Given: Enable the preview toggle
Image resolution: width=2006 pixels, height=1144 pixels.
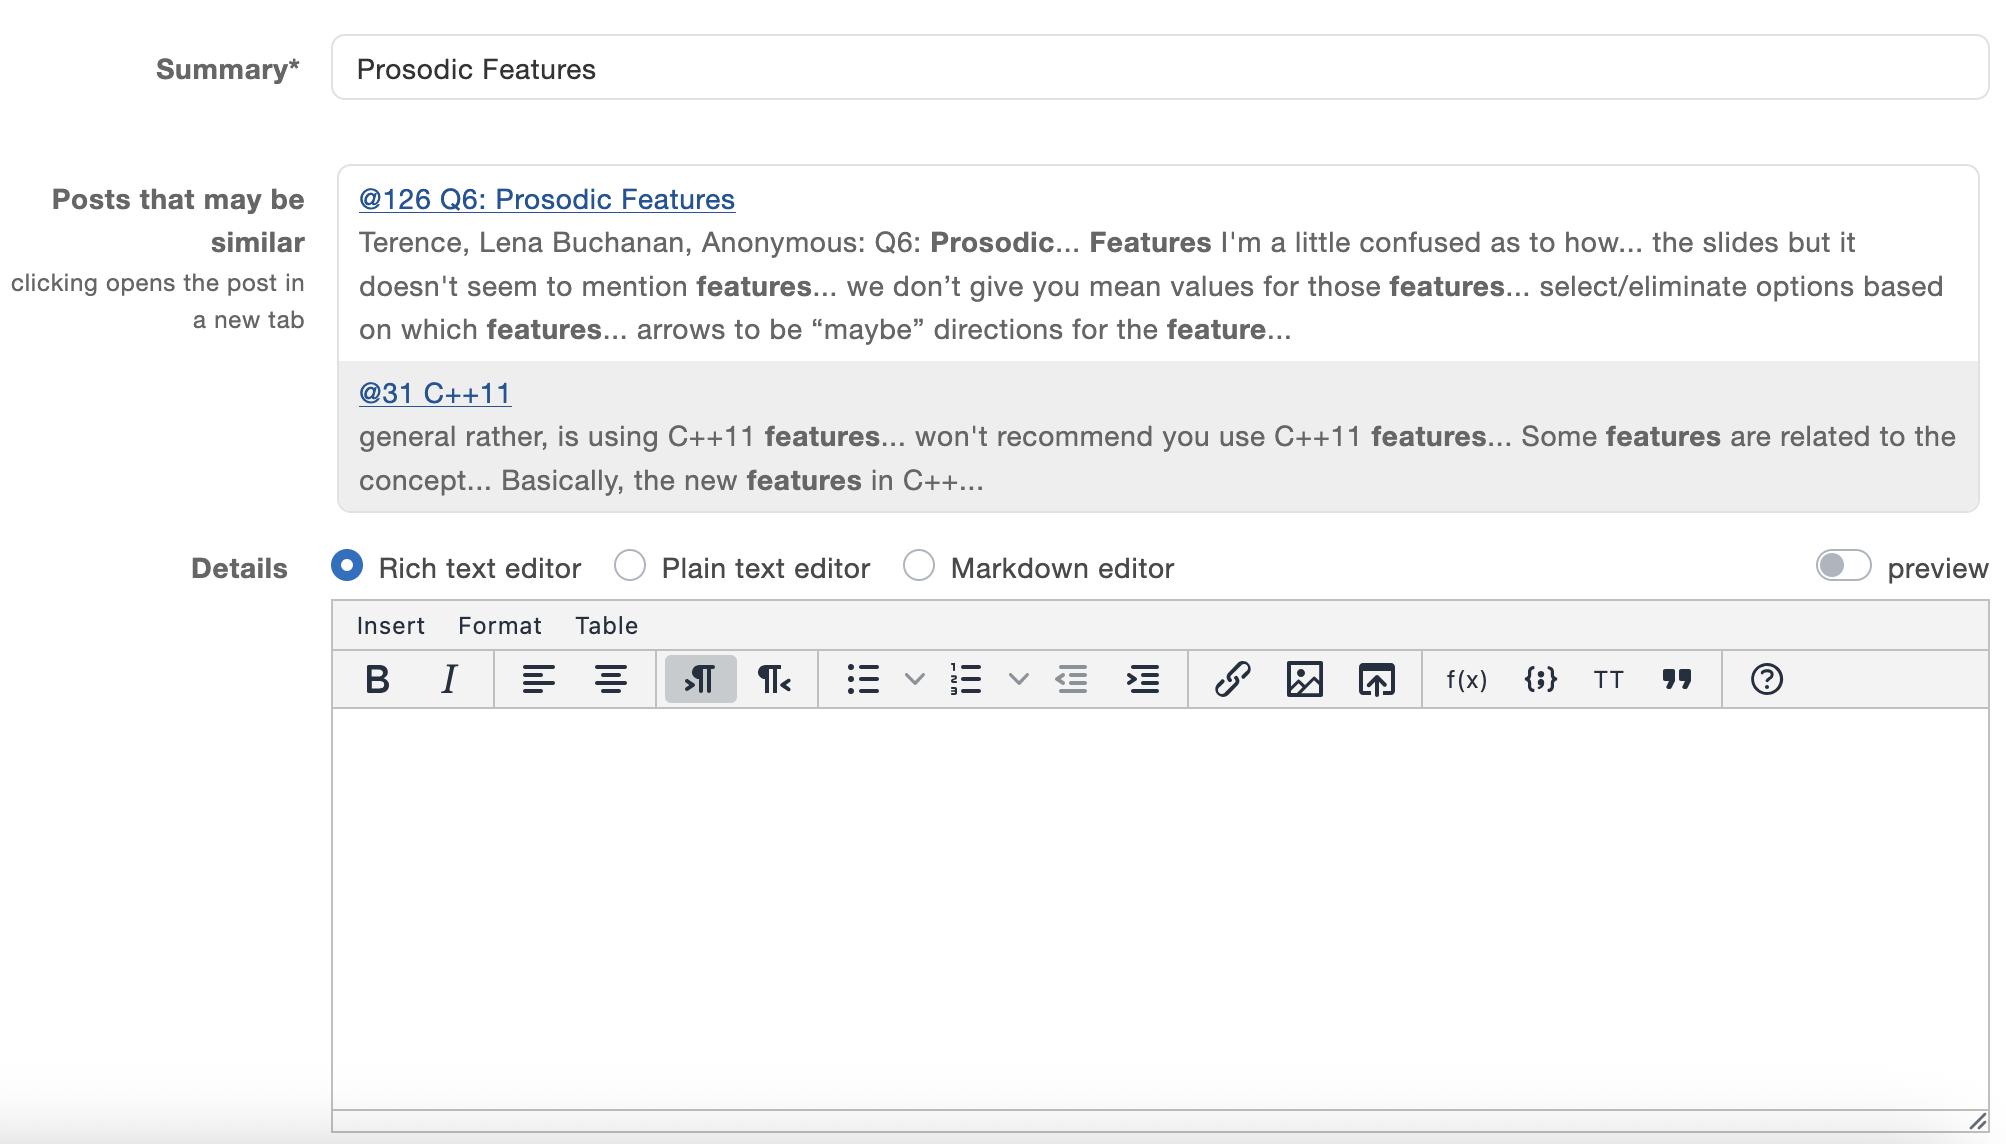Looking at the screenshot, I should coord(1843,566).
